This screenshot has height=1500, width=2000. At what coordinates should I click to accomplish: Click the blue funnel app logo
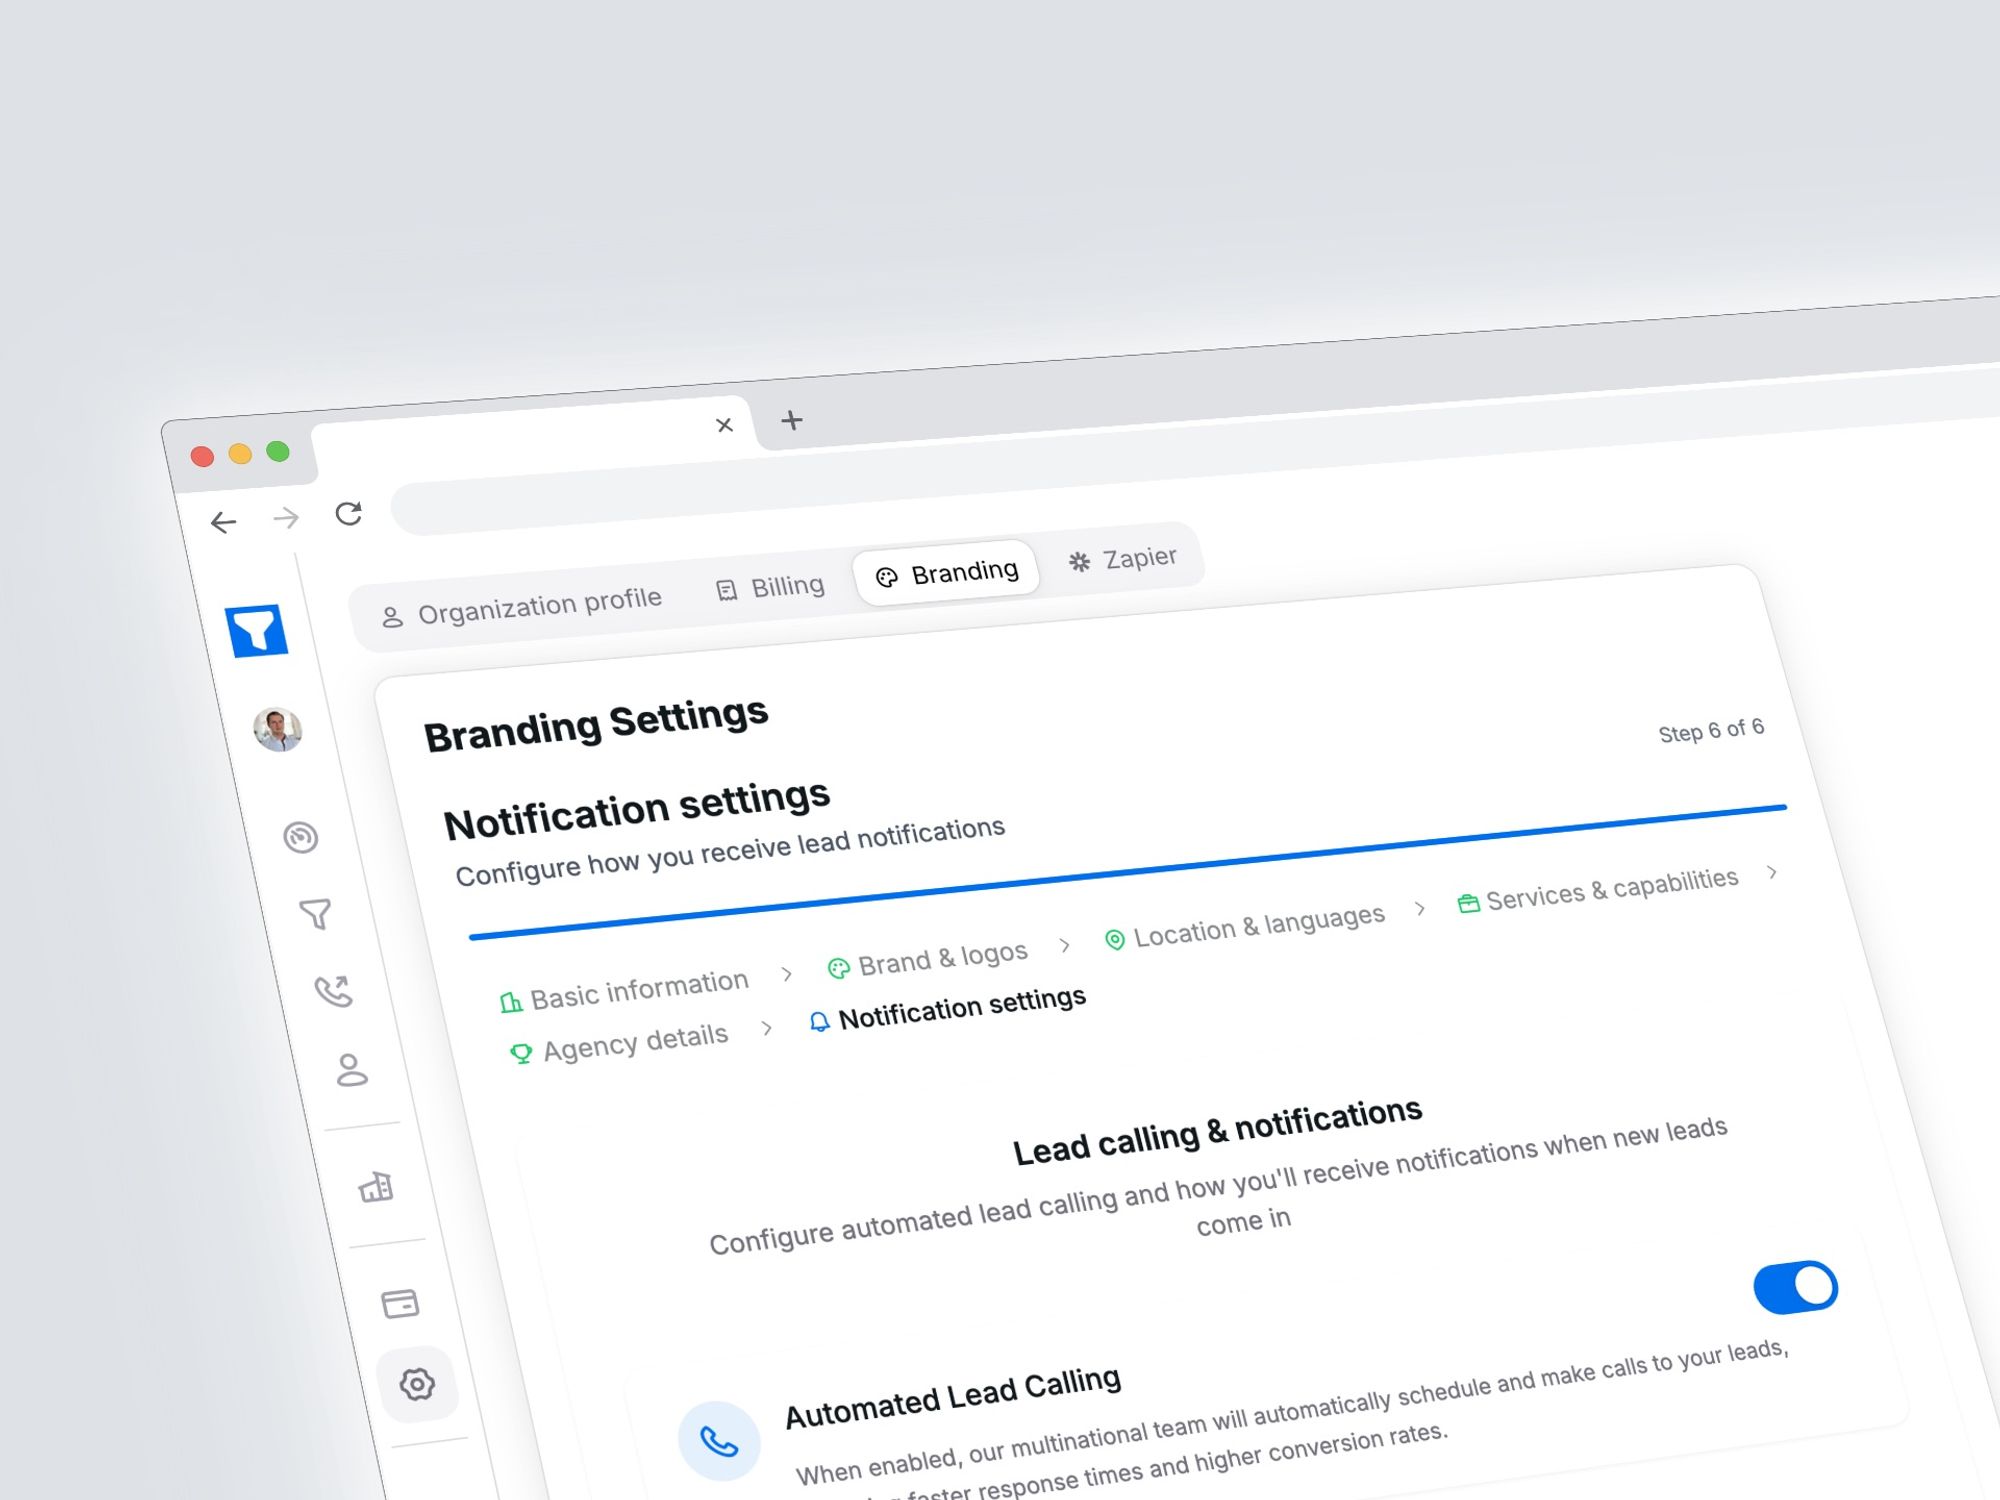(x=257, y=630)
